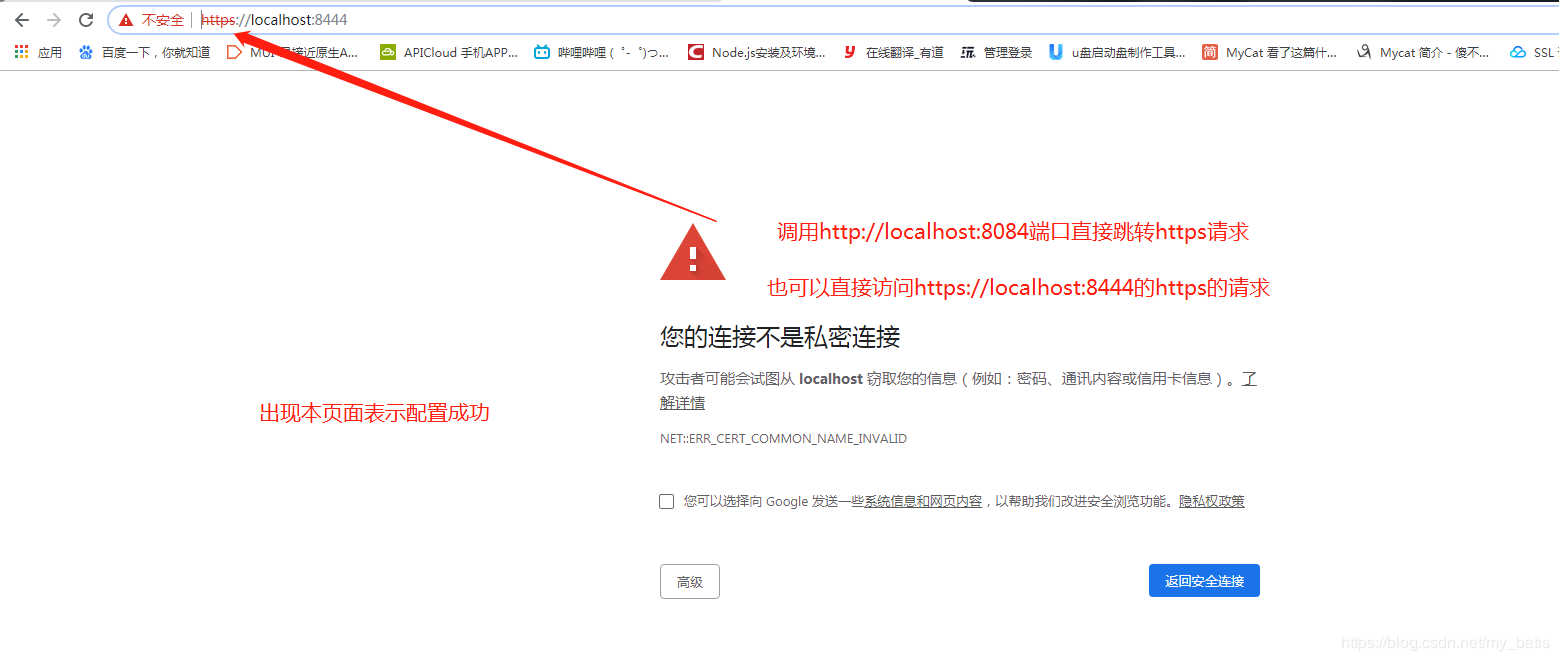
Task: Open the APICloud 手机APP bookmark
Action: (449, 52)
